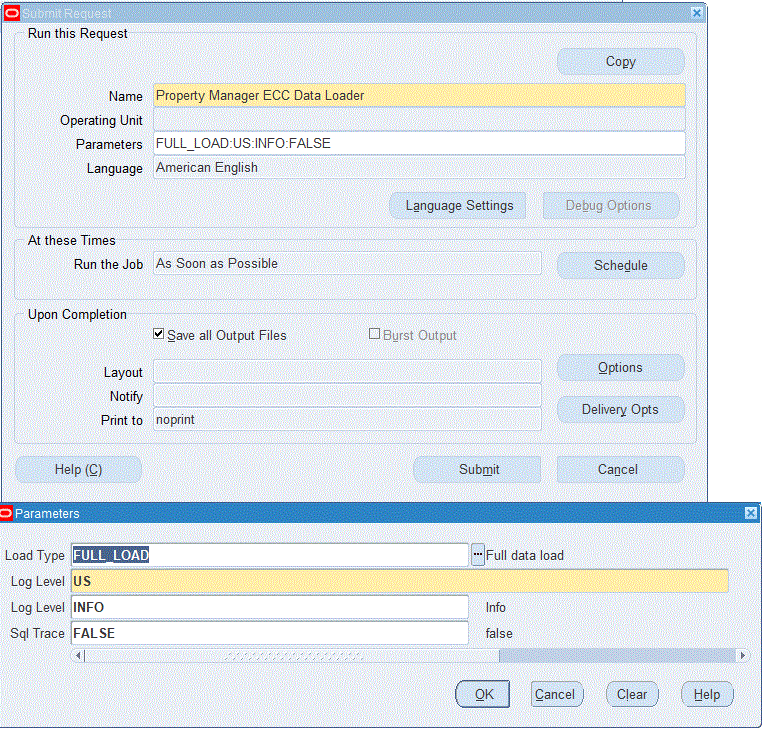
Task: Click the 'Sql Trace' label
Action: click(x=38, y=633)
